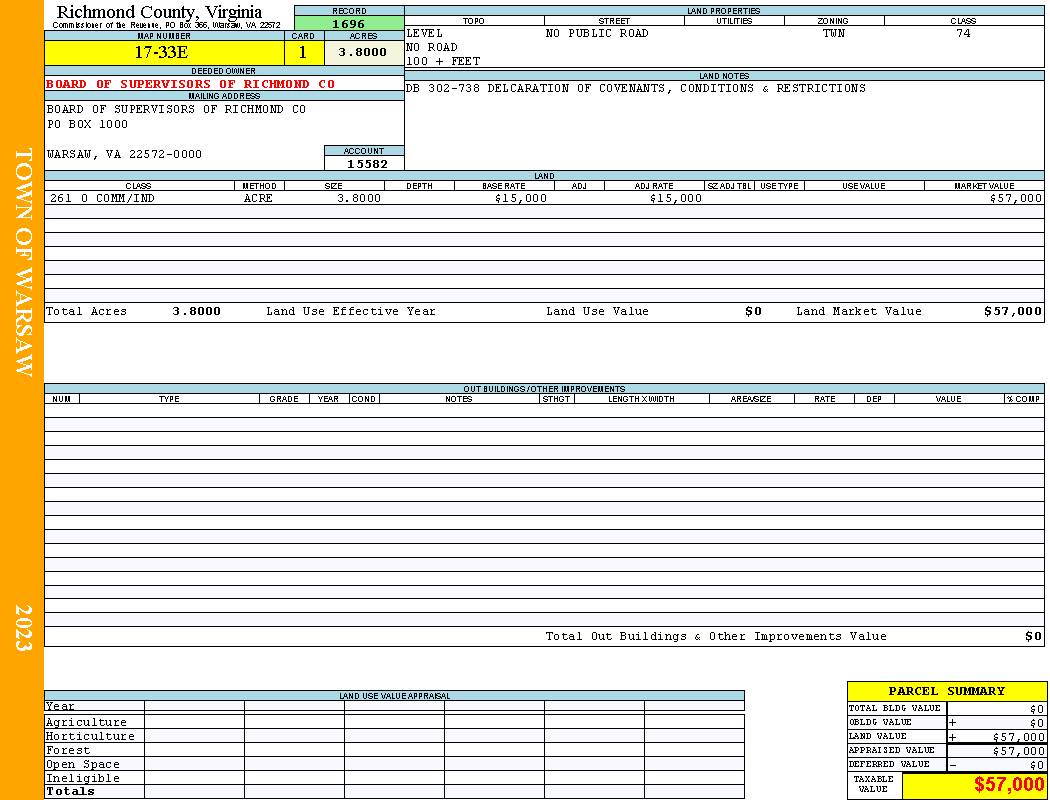Click the TOWN OF WARSAW sidebar text

23,262
